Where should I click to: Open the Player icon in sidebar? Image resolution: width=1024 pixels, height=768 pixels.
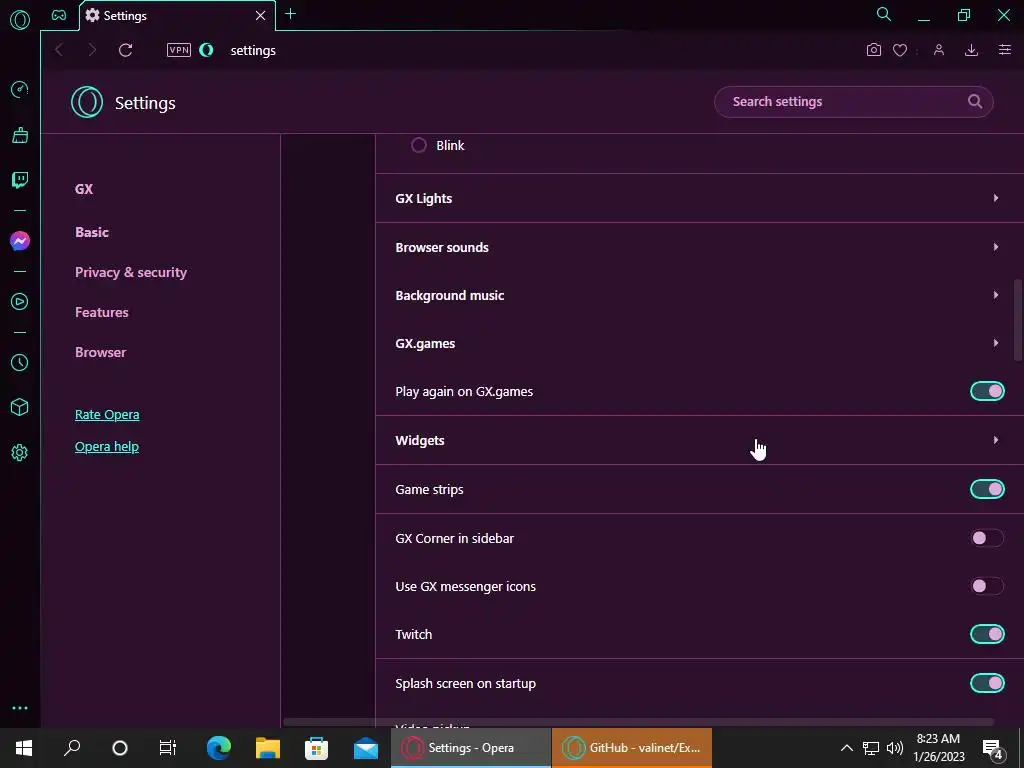(20, 301)
